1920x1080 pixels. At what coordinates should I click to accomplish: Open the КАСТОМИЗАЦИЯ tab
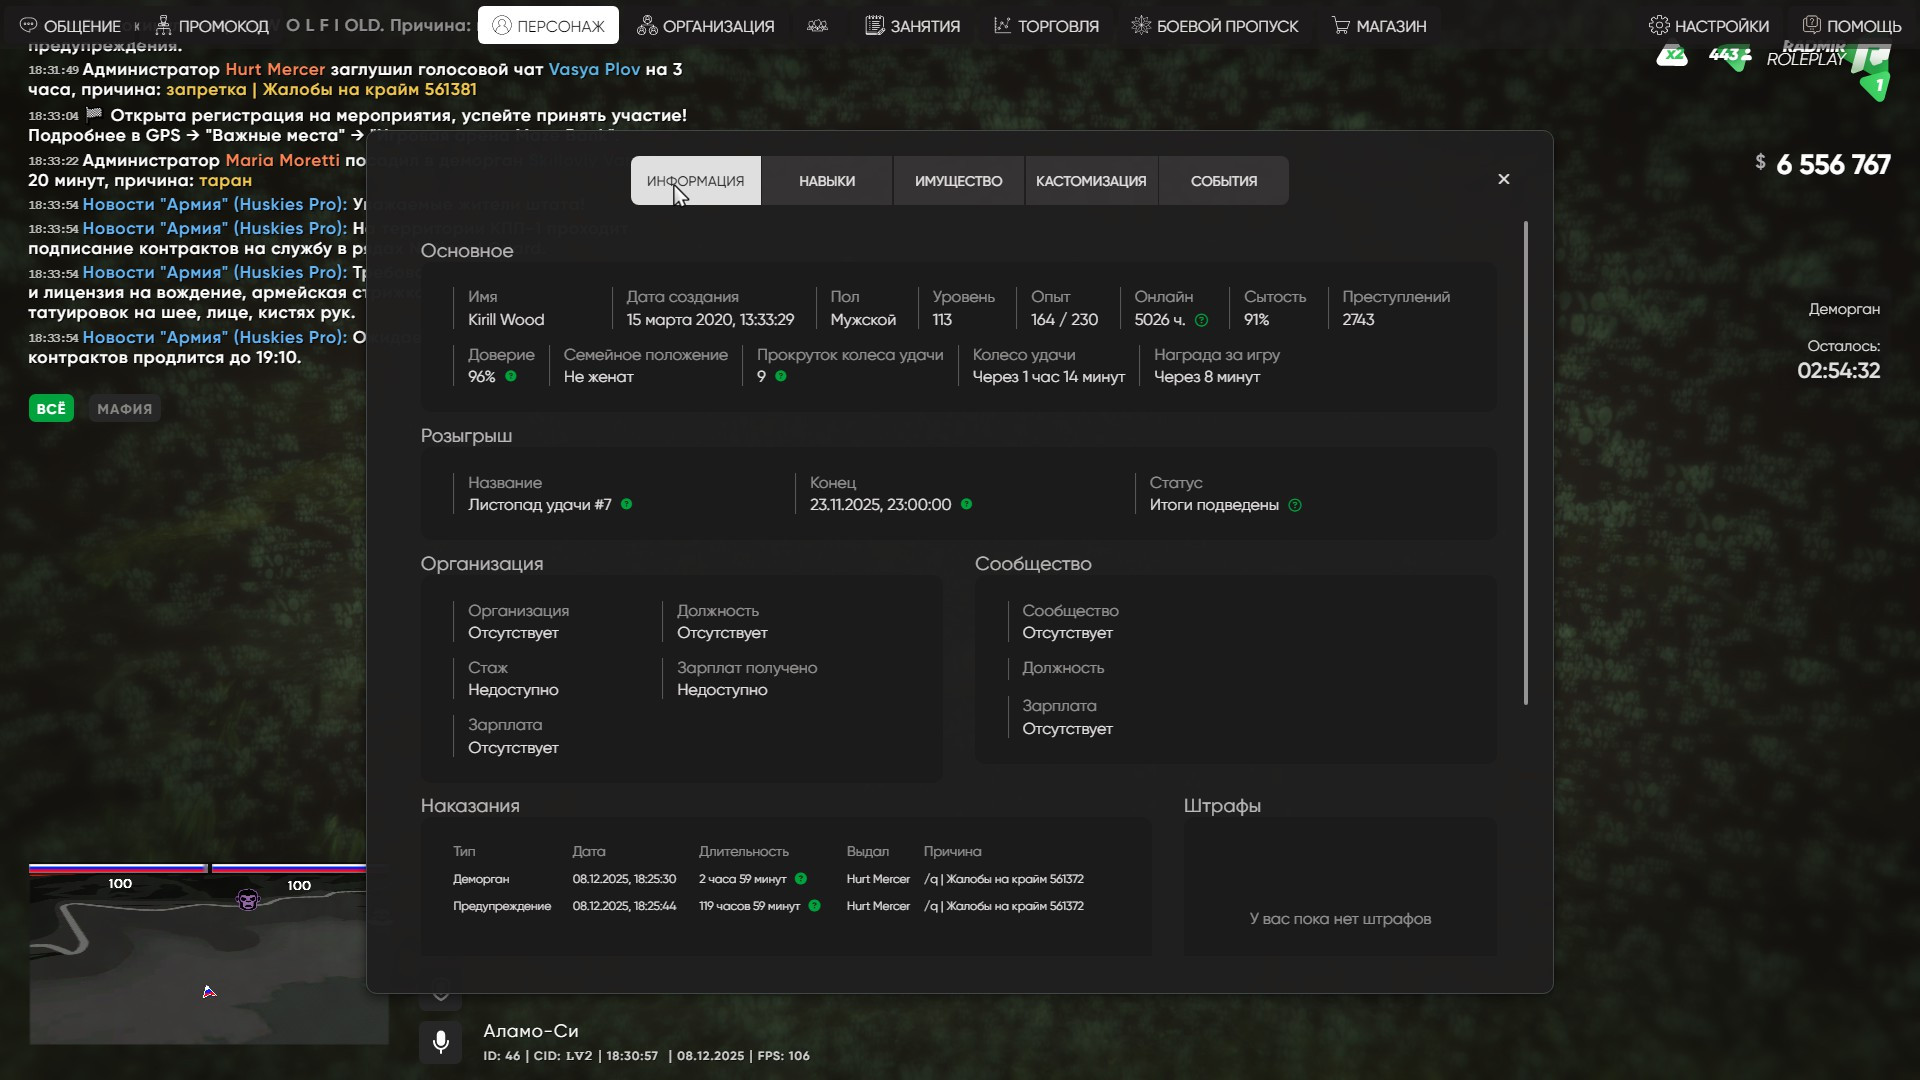1091,181
